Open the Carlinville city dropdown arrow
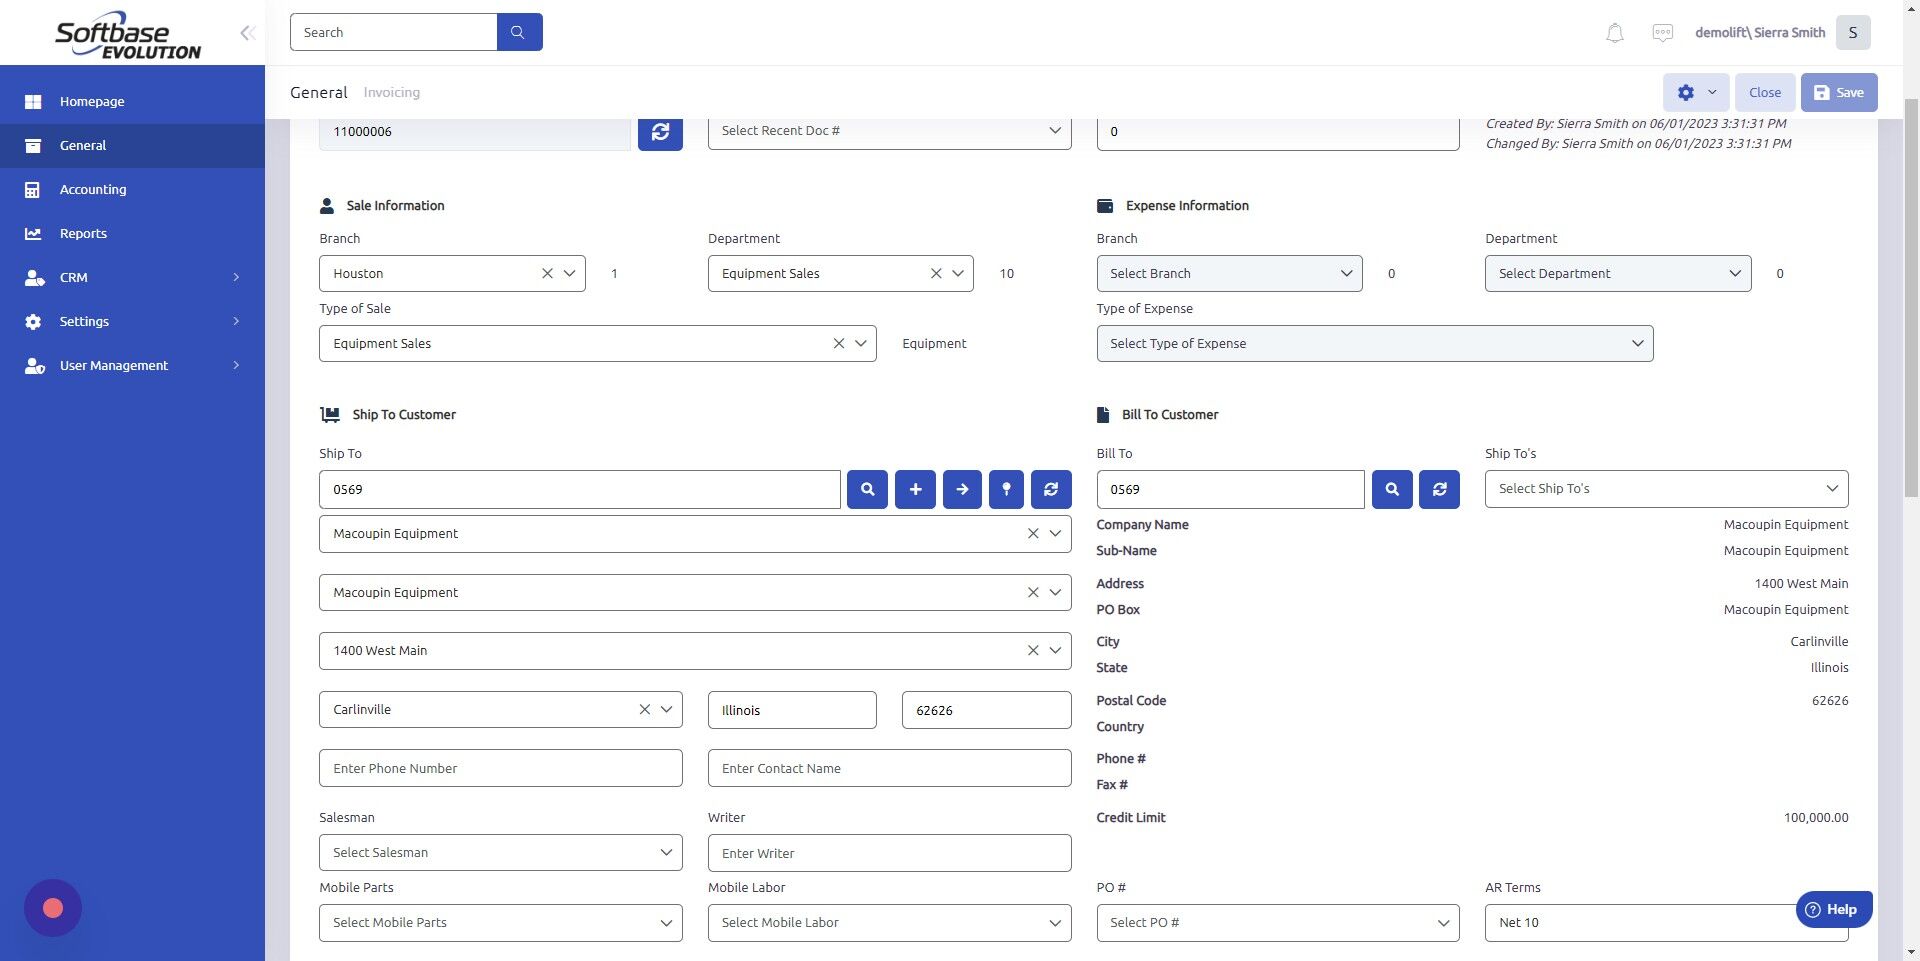1920x961 pixels. coord(666,709)
